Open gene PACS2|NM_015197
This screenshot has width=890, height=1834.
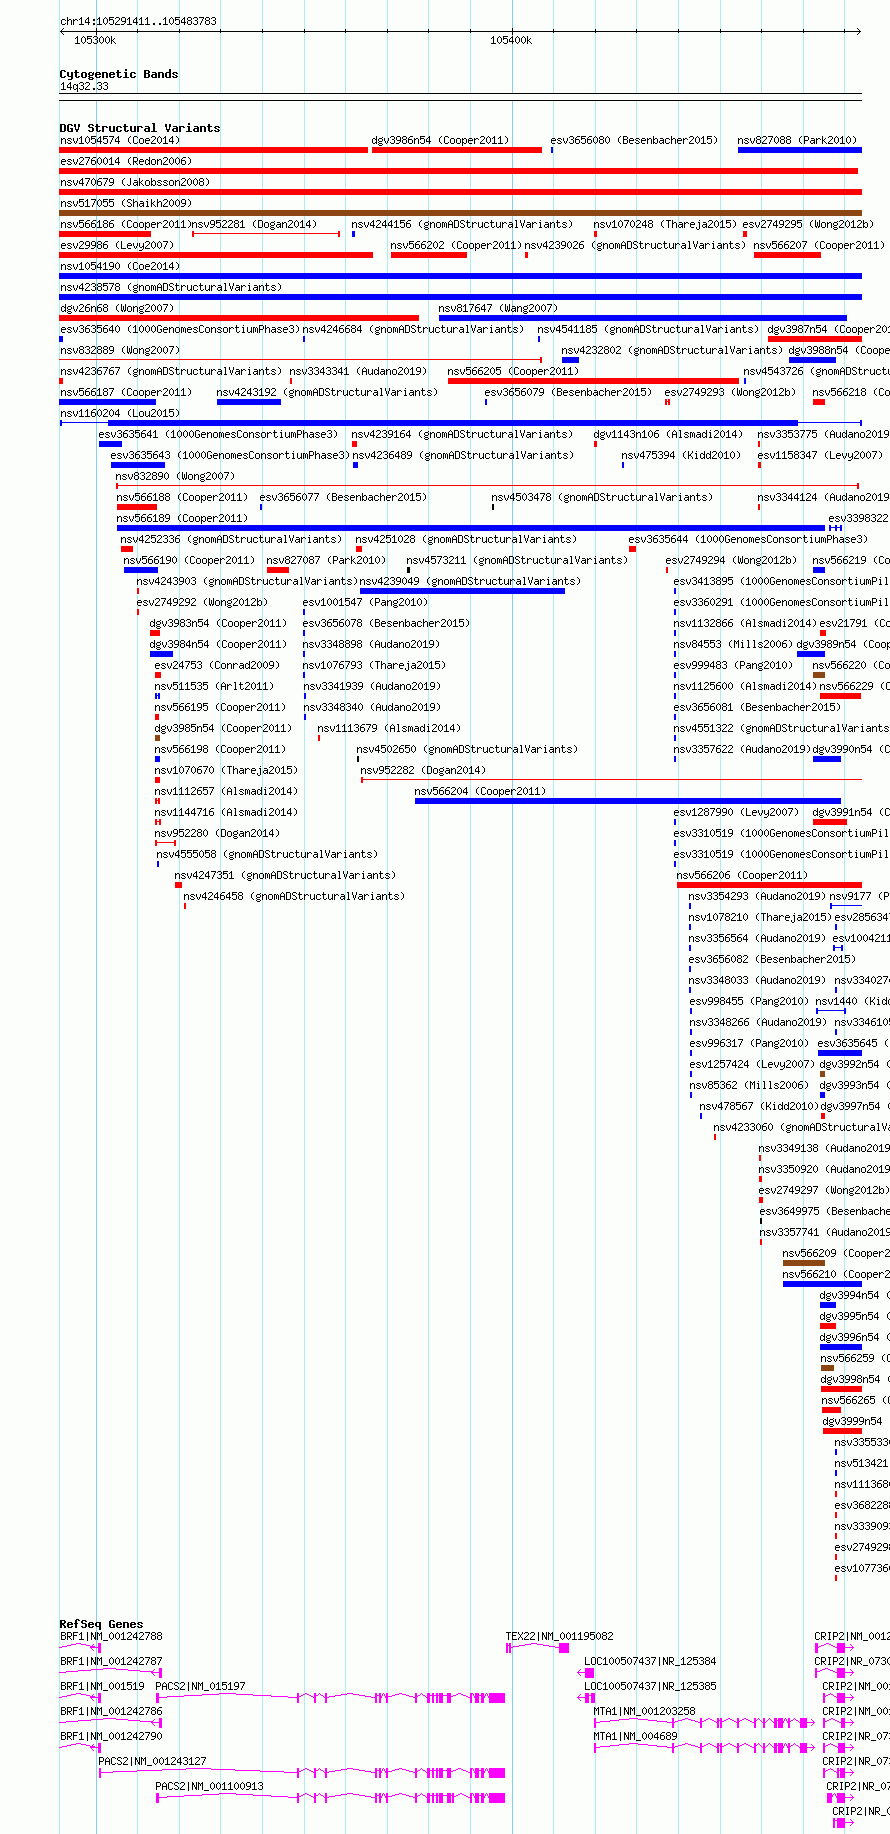point(330,1697)
